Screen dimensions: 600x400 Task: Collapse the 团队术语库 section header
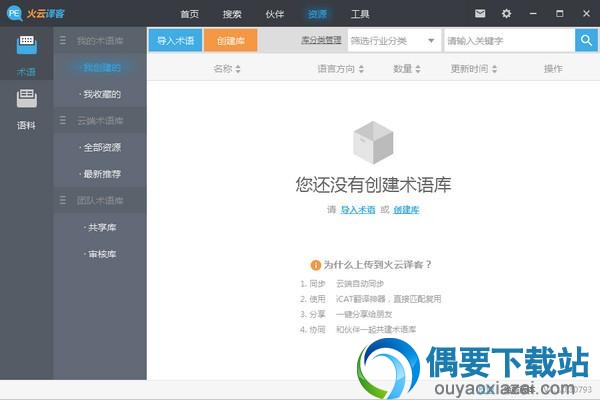click(x=100, y=200)
